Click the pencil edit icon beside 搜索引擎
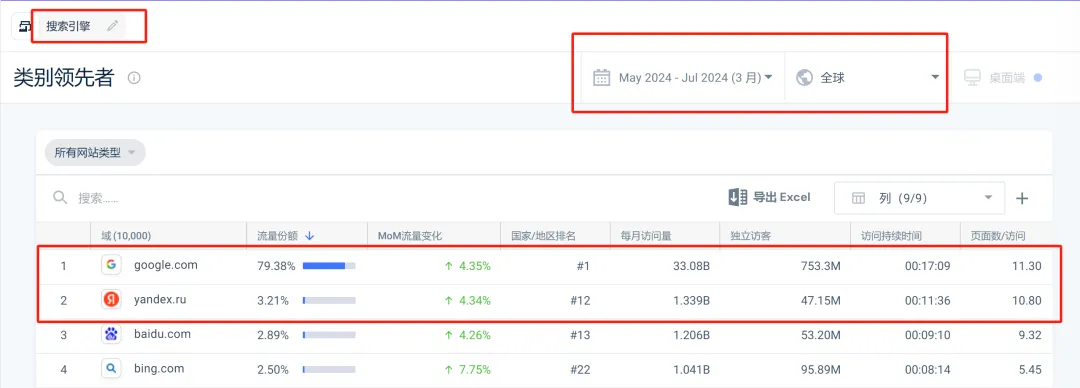 [x=113, y=26]
